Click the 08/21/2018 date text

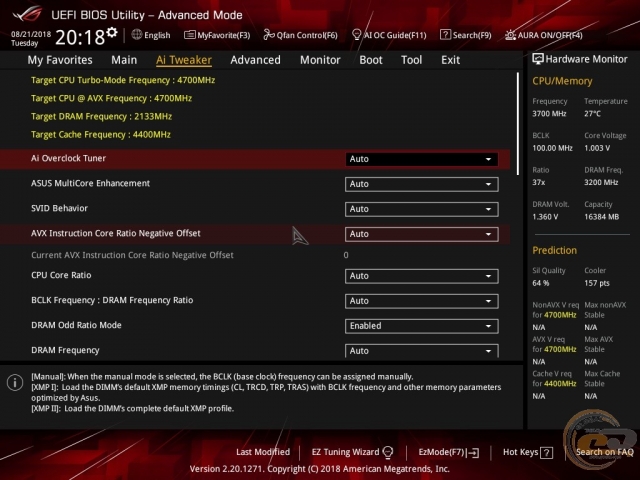click(x=31, y=34)
